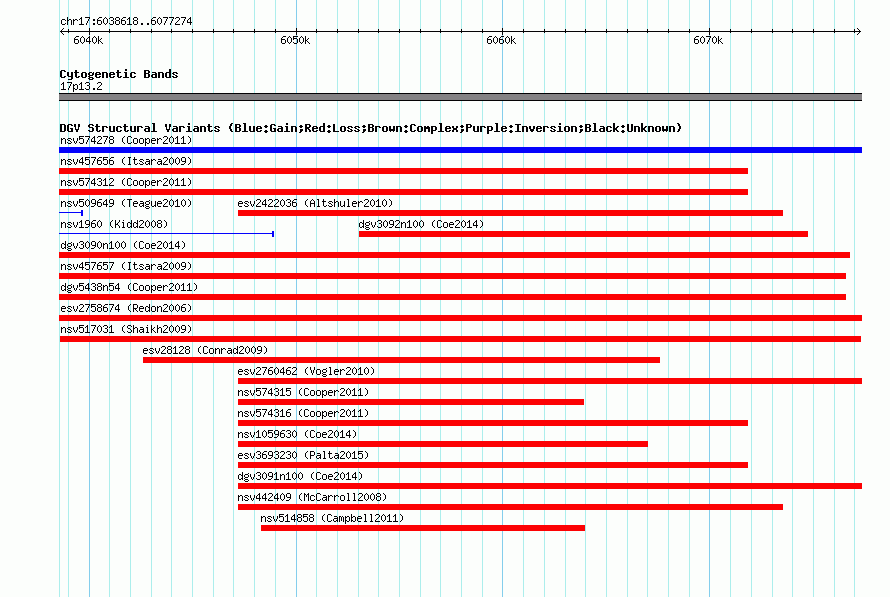Click the red bar under nsv457657

point(452,276)
